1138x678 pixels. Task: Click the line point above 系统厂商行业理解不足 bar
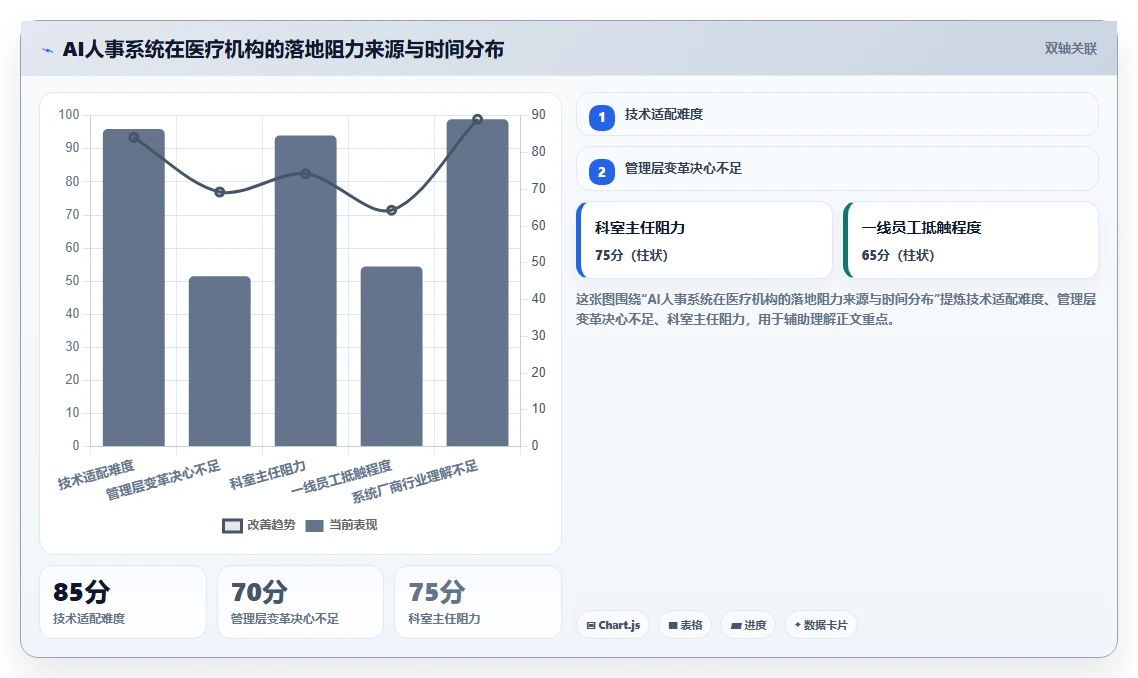tap(478, 119)
